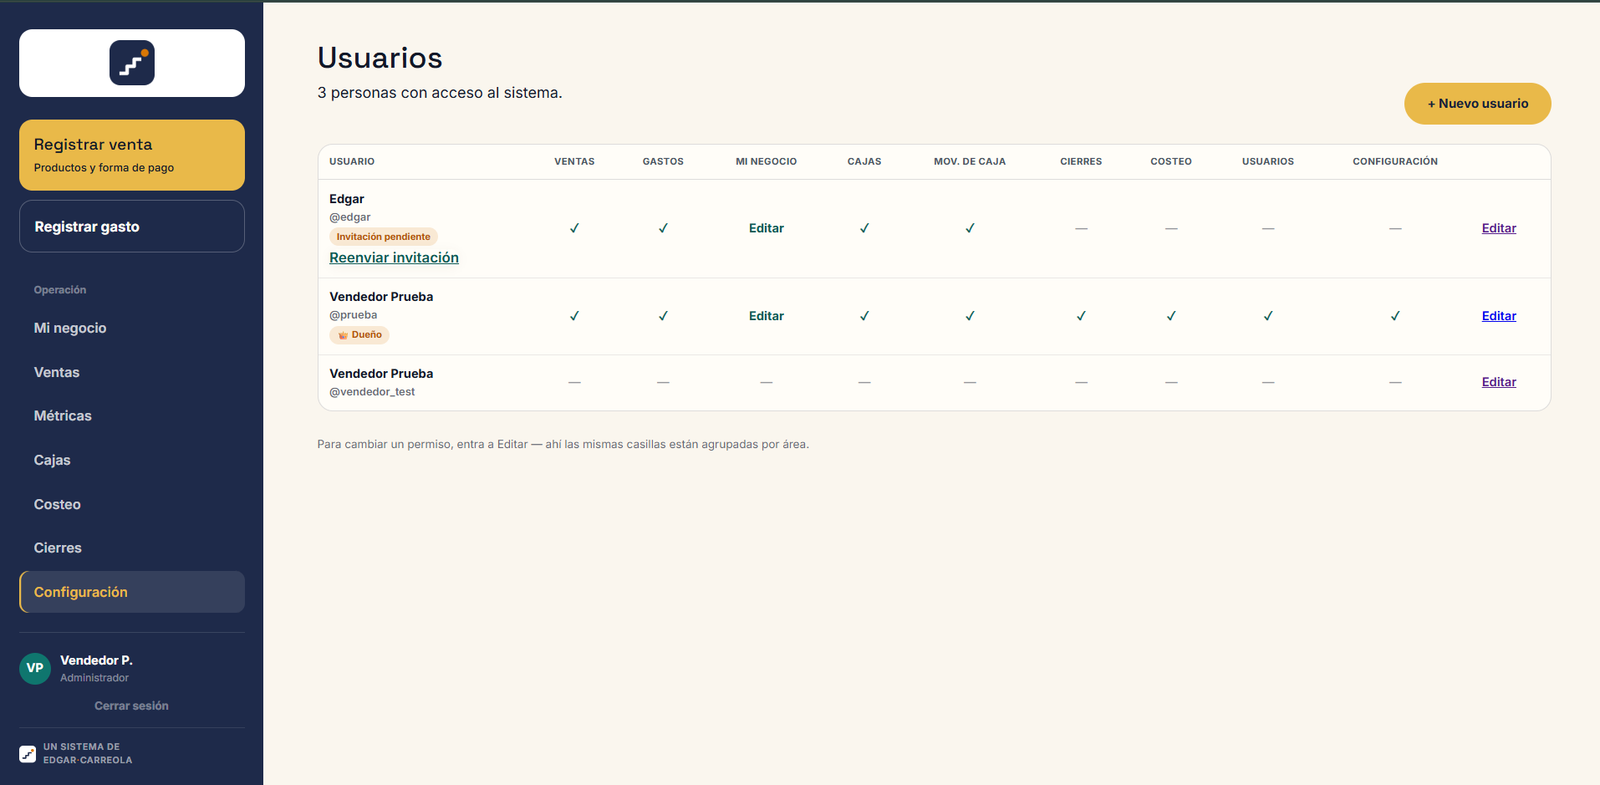1600x785 pixels.
Task: Open Editar link for @prueba row
Action: (1499, 316)
